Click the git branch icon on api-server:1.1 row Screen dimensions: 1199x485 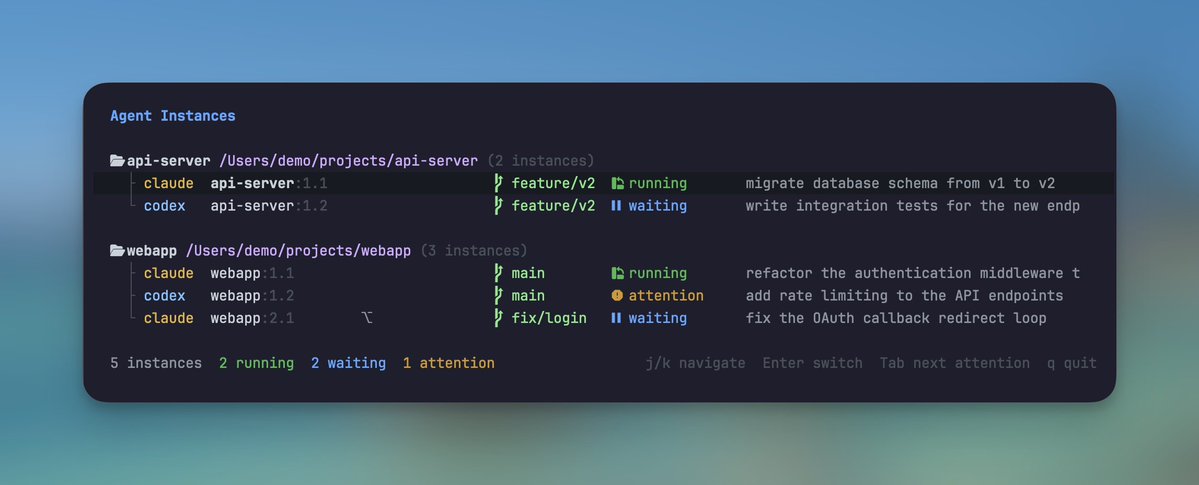coord(498,183)
